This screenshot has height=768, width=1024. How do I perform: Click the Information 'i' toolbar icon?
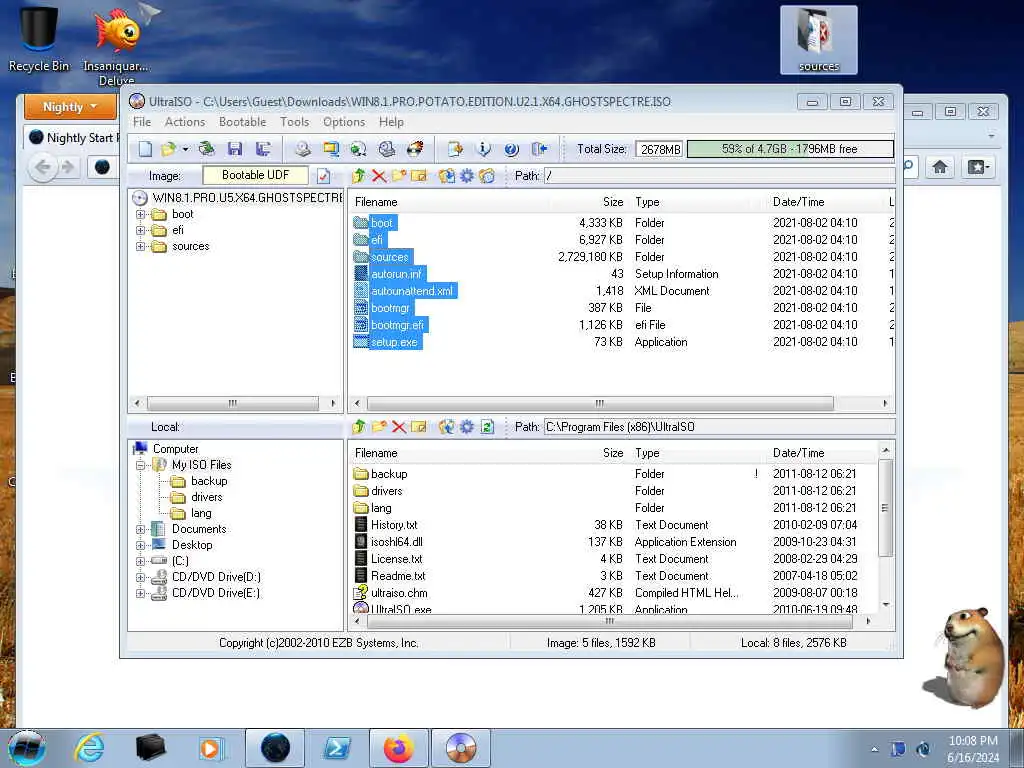coord(483,150)
